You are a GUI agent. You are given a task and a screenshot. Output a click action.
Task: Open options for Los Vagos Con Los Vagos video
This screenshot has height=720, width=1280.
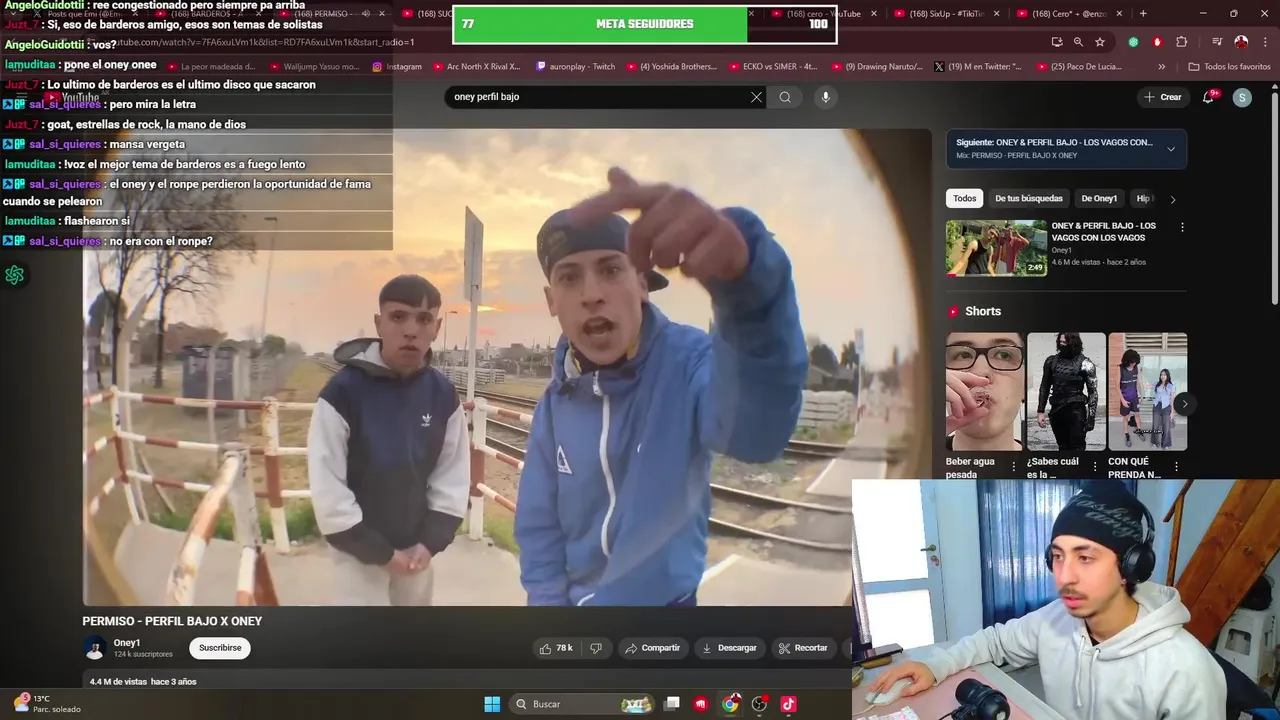[x=1182, y=227]
